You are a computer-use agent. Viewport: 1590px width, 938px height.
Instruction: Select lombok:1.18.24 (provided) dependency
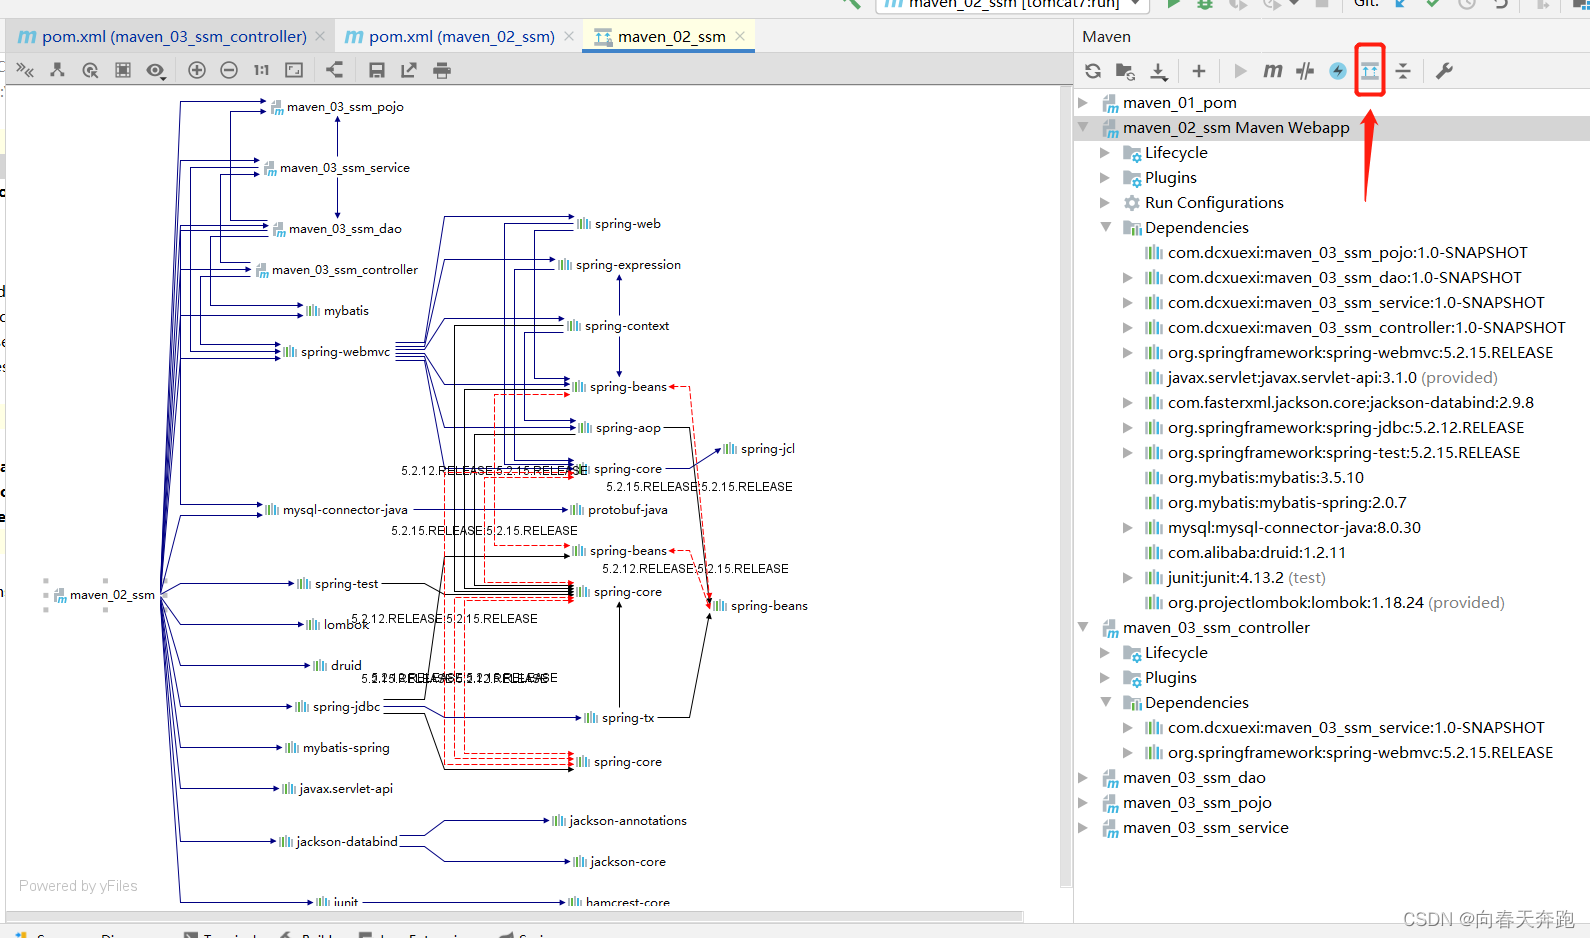coord(1335,603)
